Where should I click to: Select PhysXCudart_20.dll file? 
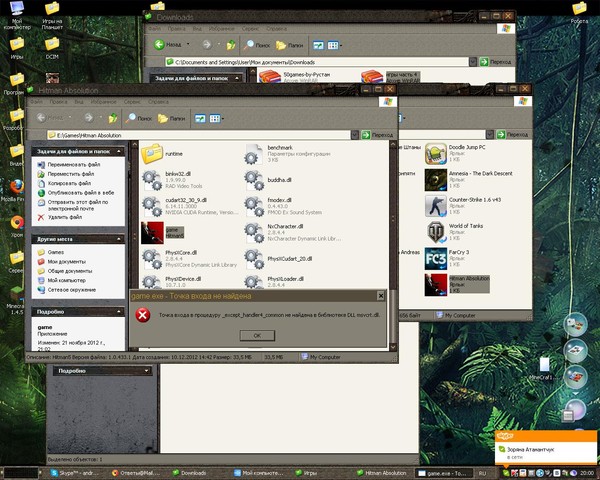coord(278,259)
